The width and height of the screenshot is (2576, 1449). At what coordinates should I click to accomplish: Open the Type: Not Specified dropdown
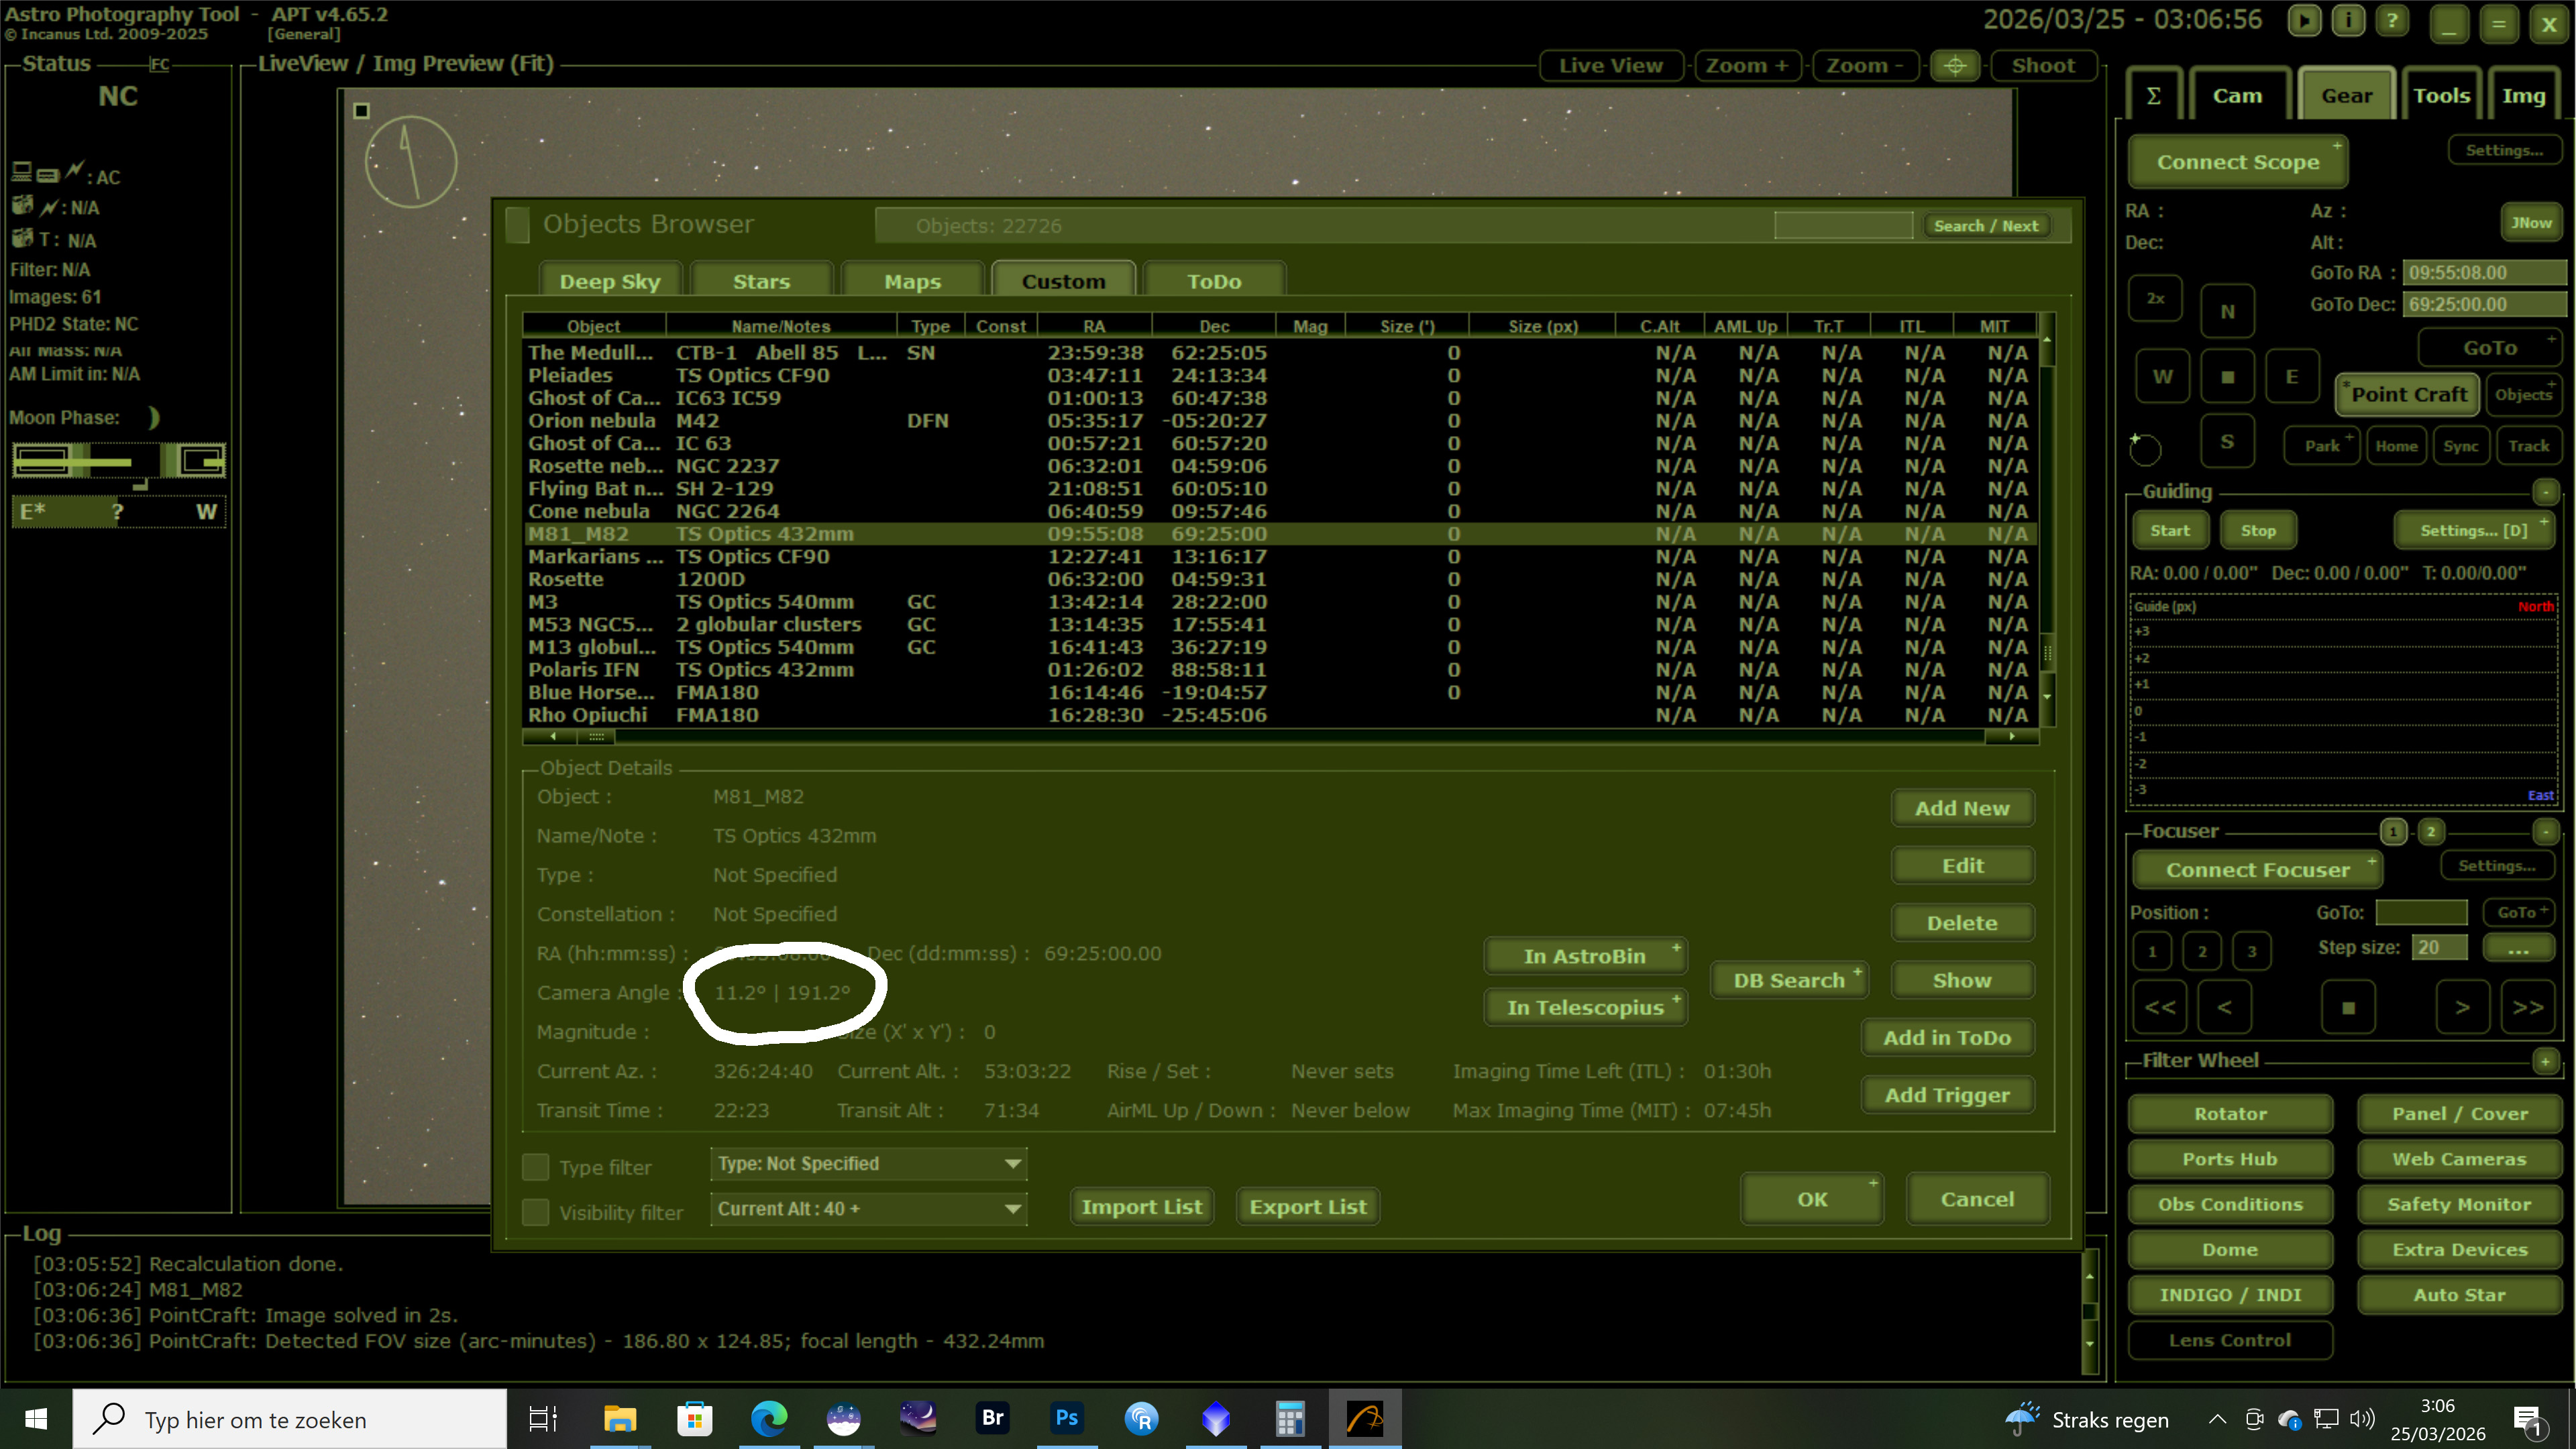868,1164
